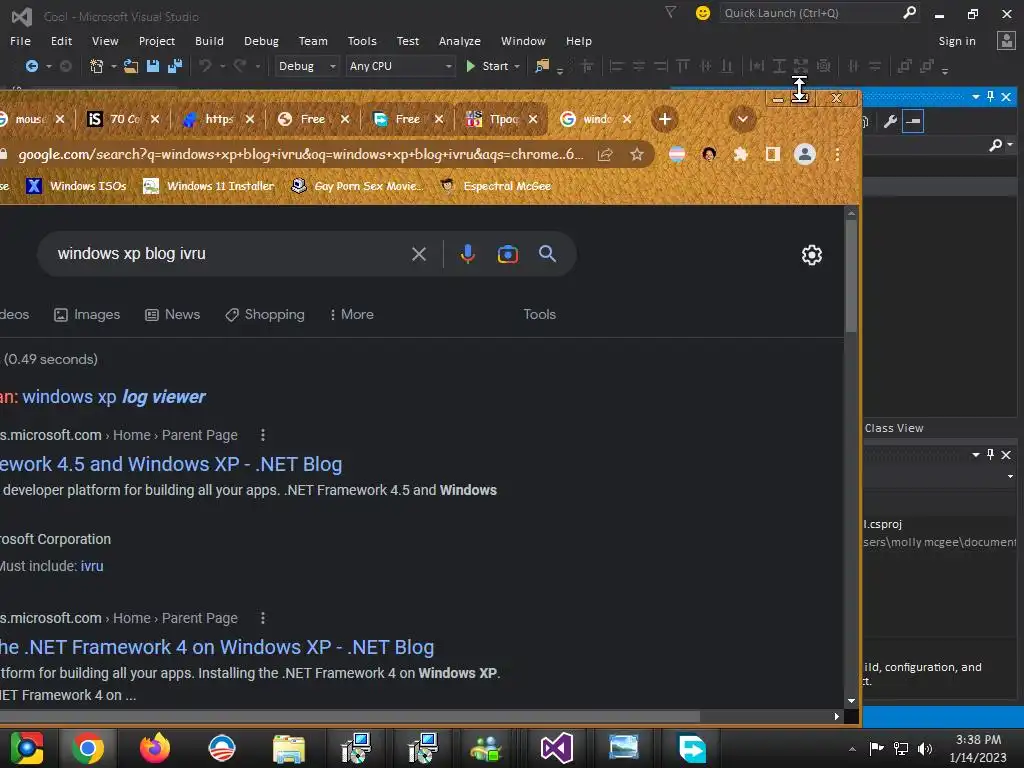Click the Chrome profile avatar icon
The height and width of the screenshot is (768, 1024).
[805, 154]
